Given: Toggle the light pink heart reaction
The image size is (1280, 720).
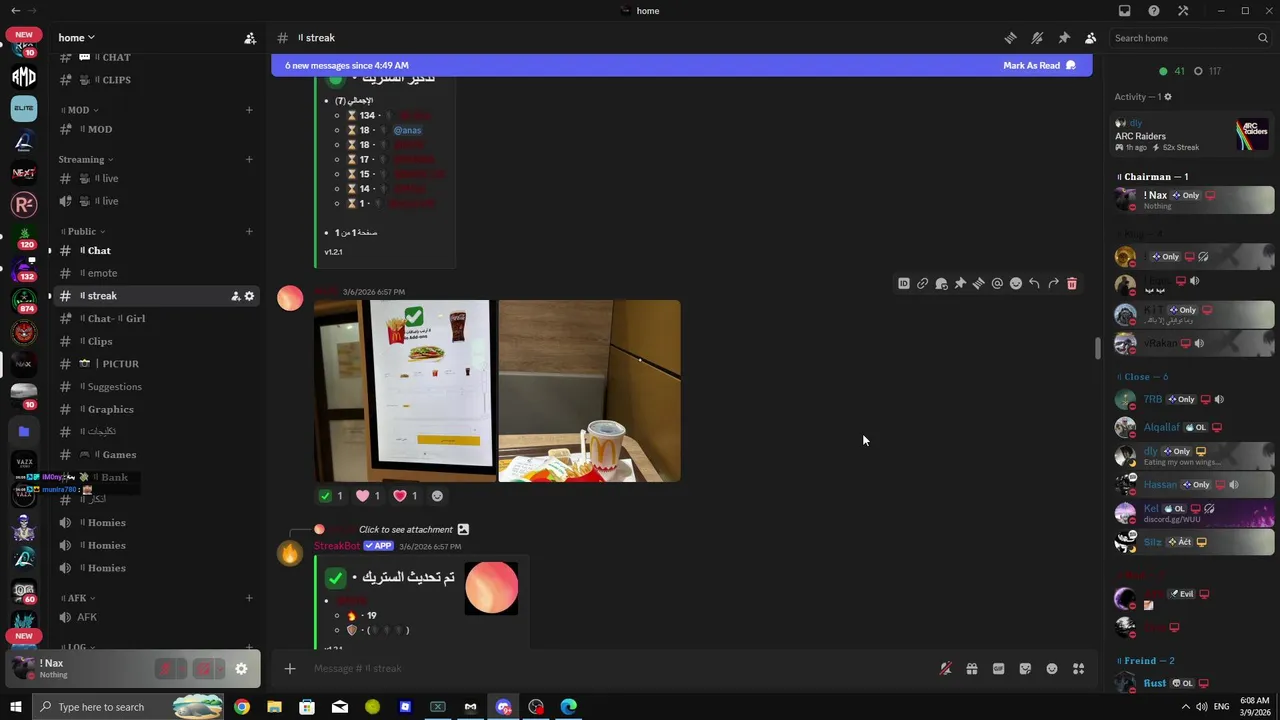Looking at the screenshot, I should coord(368,496).
